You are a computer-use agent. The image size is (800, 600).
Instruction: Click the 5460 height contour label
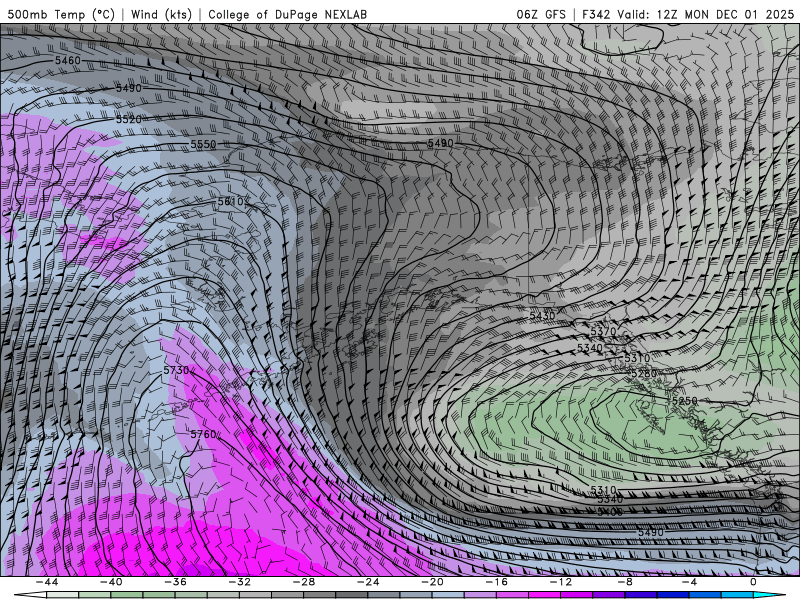(x=67, y=61)
